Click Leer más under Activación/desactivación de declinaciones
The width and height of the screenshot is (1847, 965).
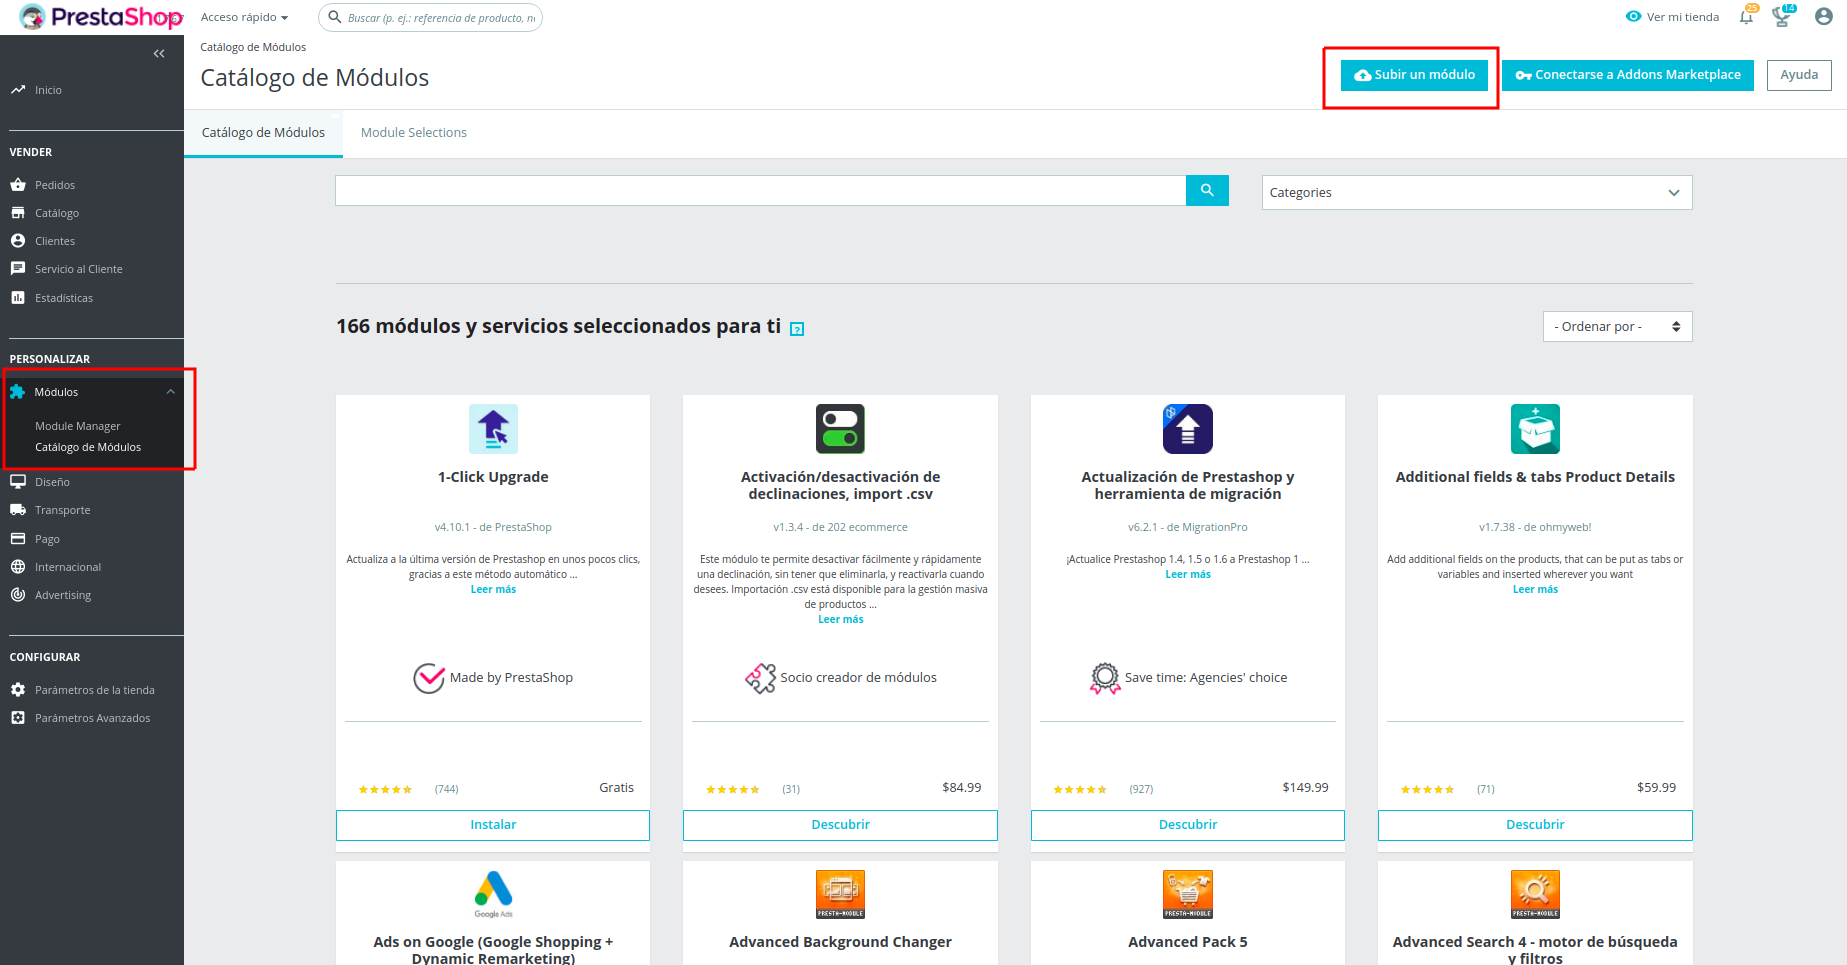(x=840, y=620)
